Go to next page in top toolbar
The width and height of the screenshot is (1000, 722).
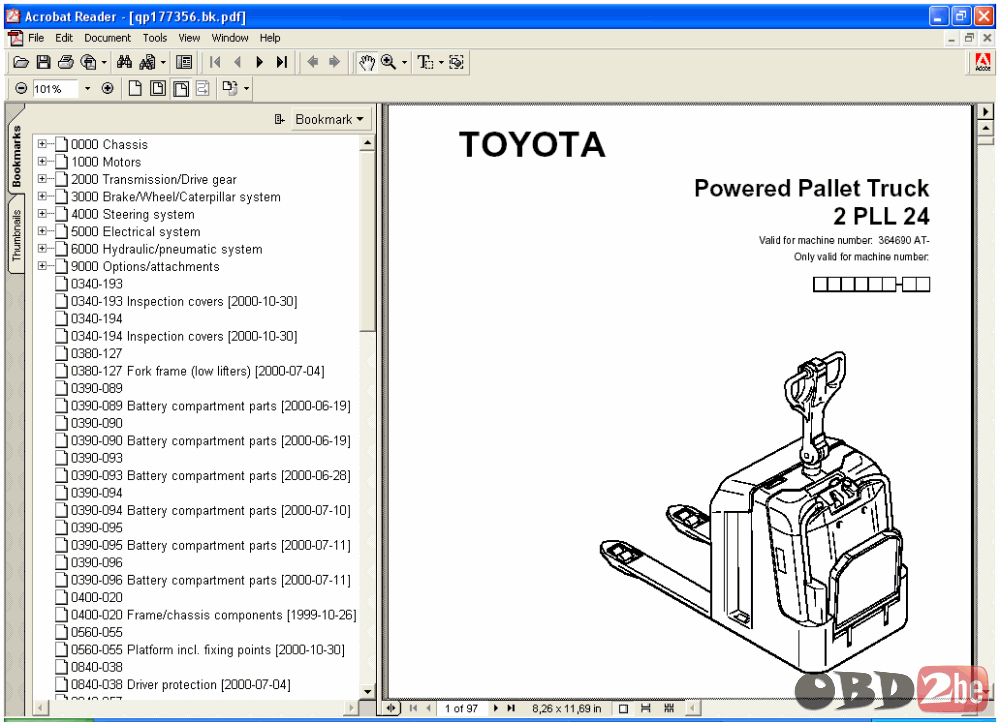point(259,62)
